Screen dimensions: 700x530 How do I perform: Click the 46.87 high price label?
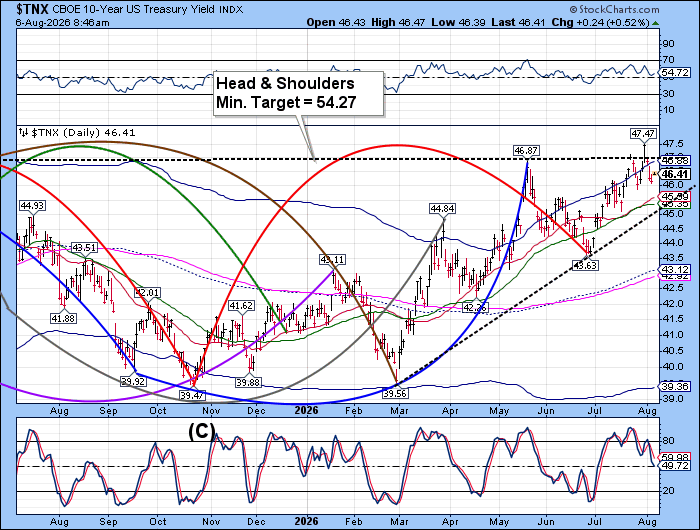click(526, 151)
